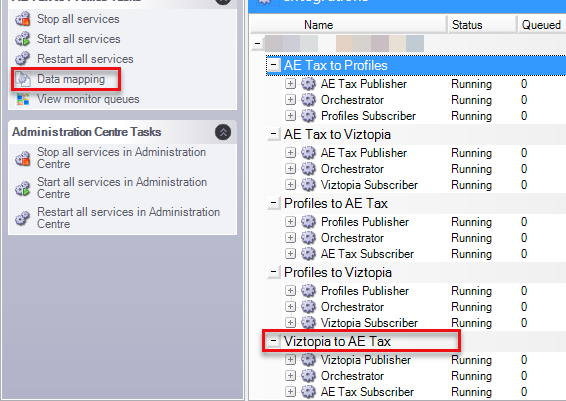The image size is (566, 401).
Task: Collapse the Viztopia to AE Tax group
Action: (x=274, y=341)
